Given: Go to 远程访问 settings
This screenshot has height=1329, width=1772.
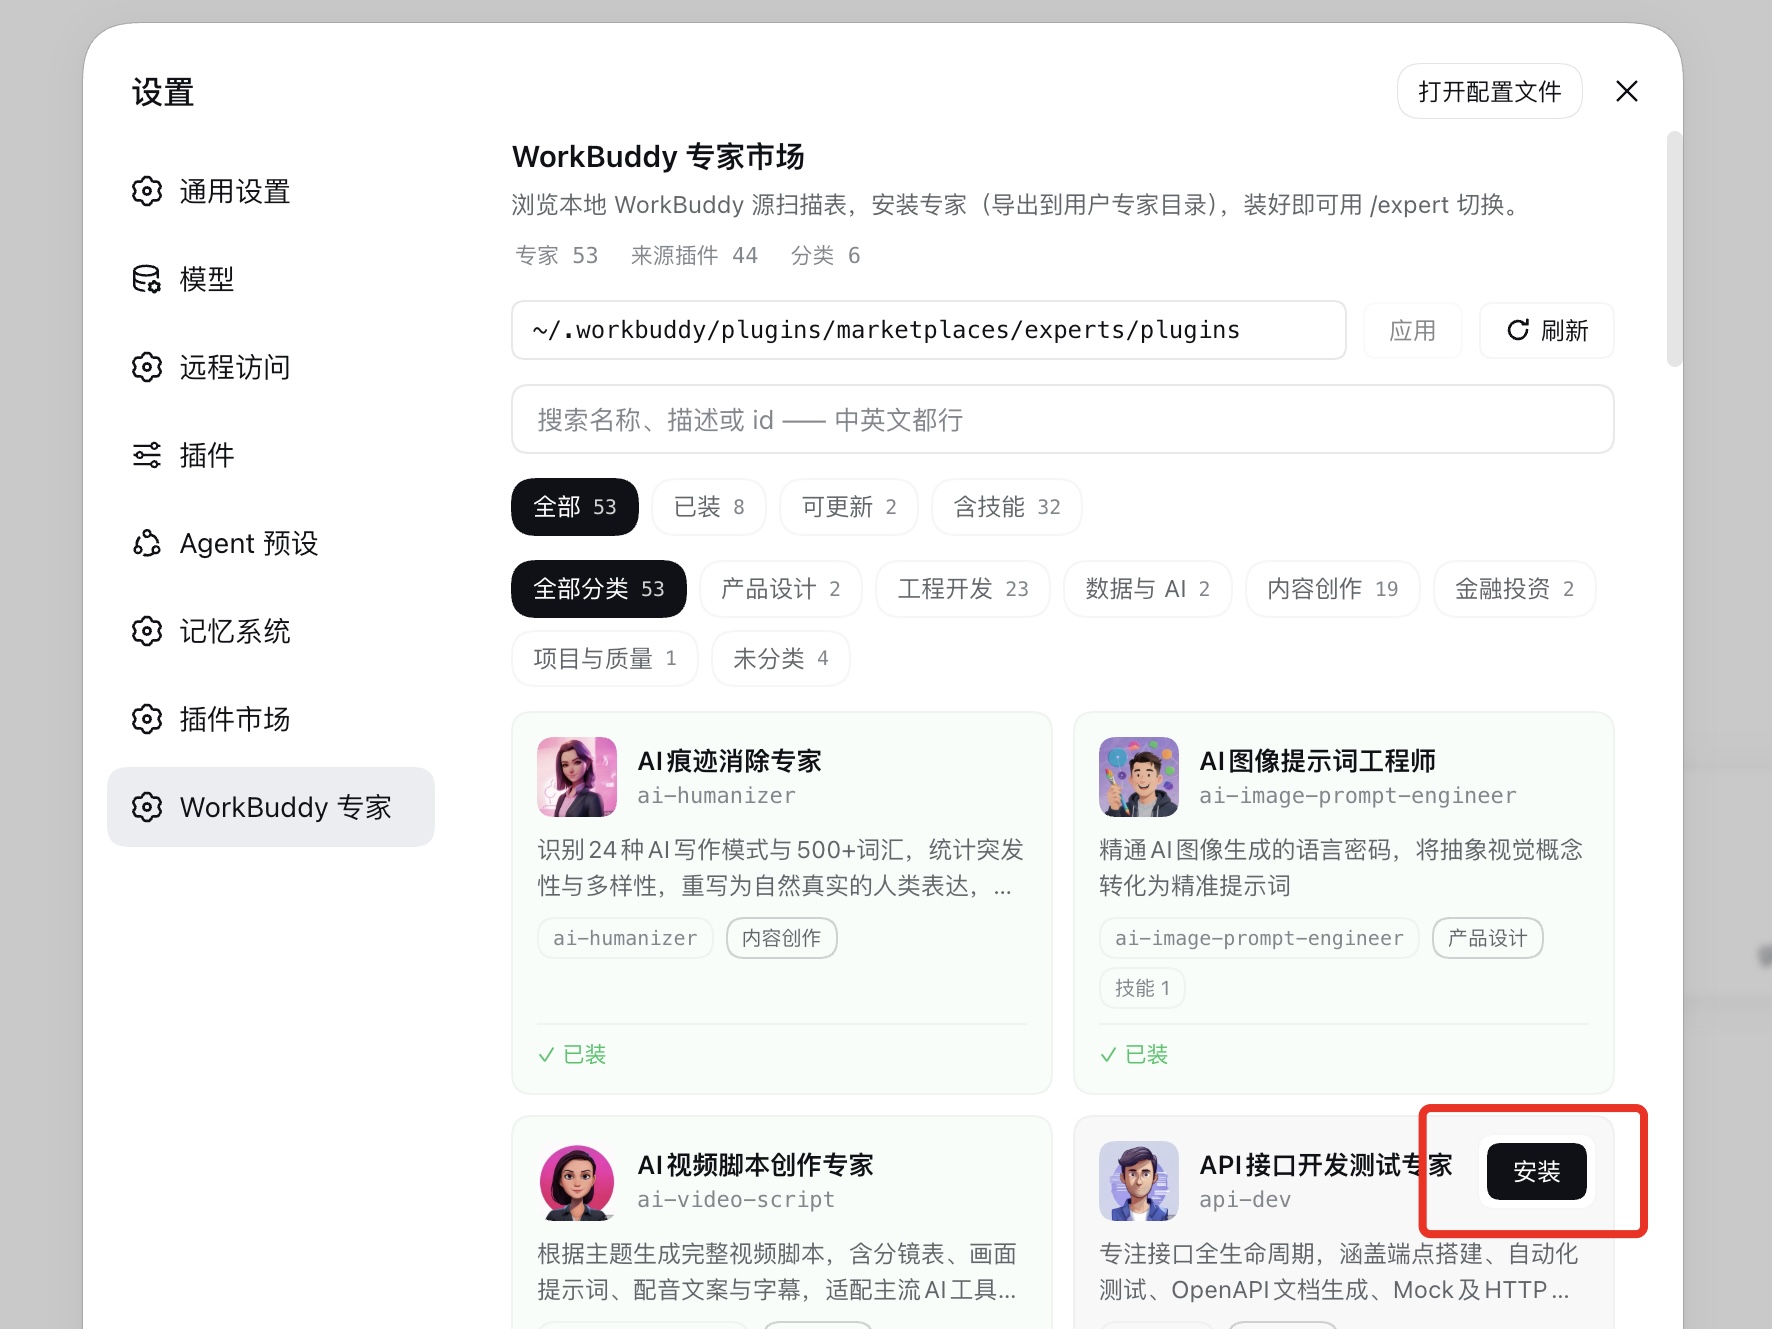Looking at the screenshot, I should [x=271, y=367].
